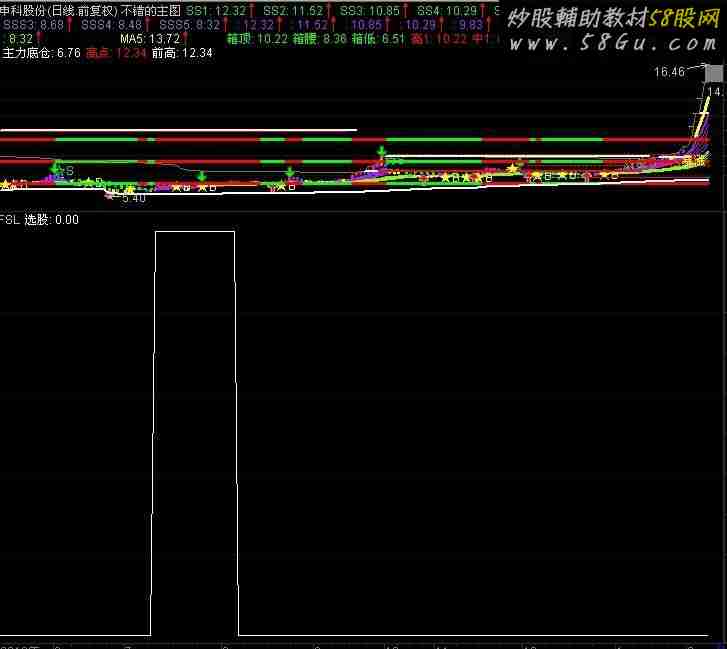
Task: Click the 箱顶: 10.22 box-top value
Action: click(256, 38)
